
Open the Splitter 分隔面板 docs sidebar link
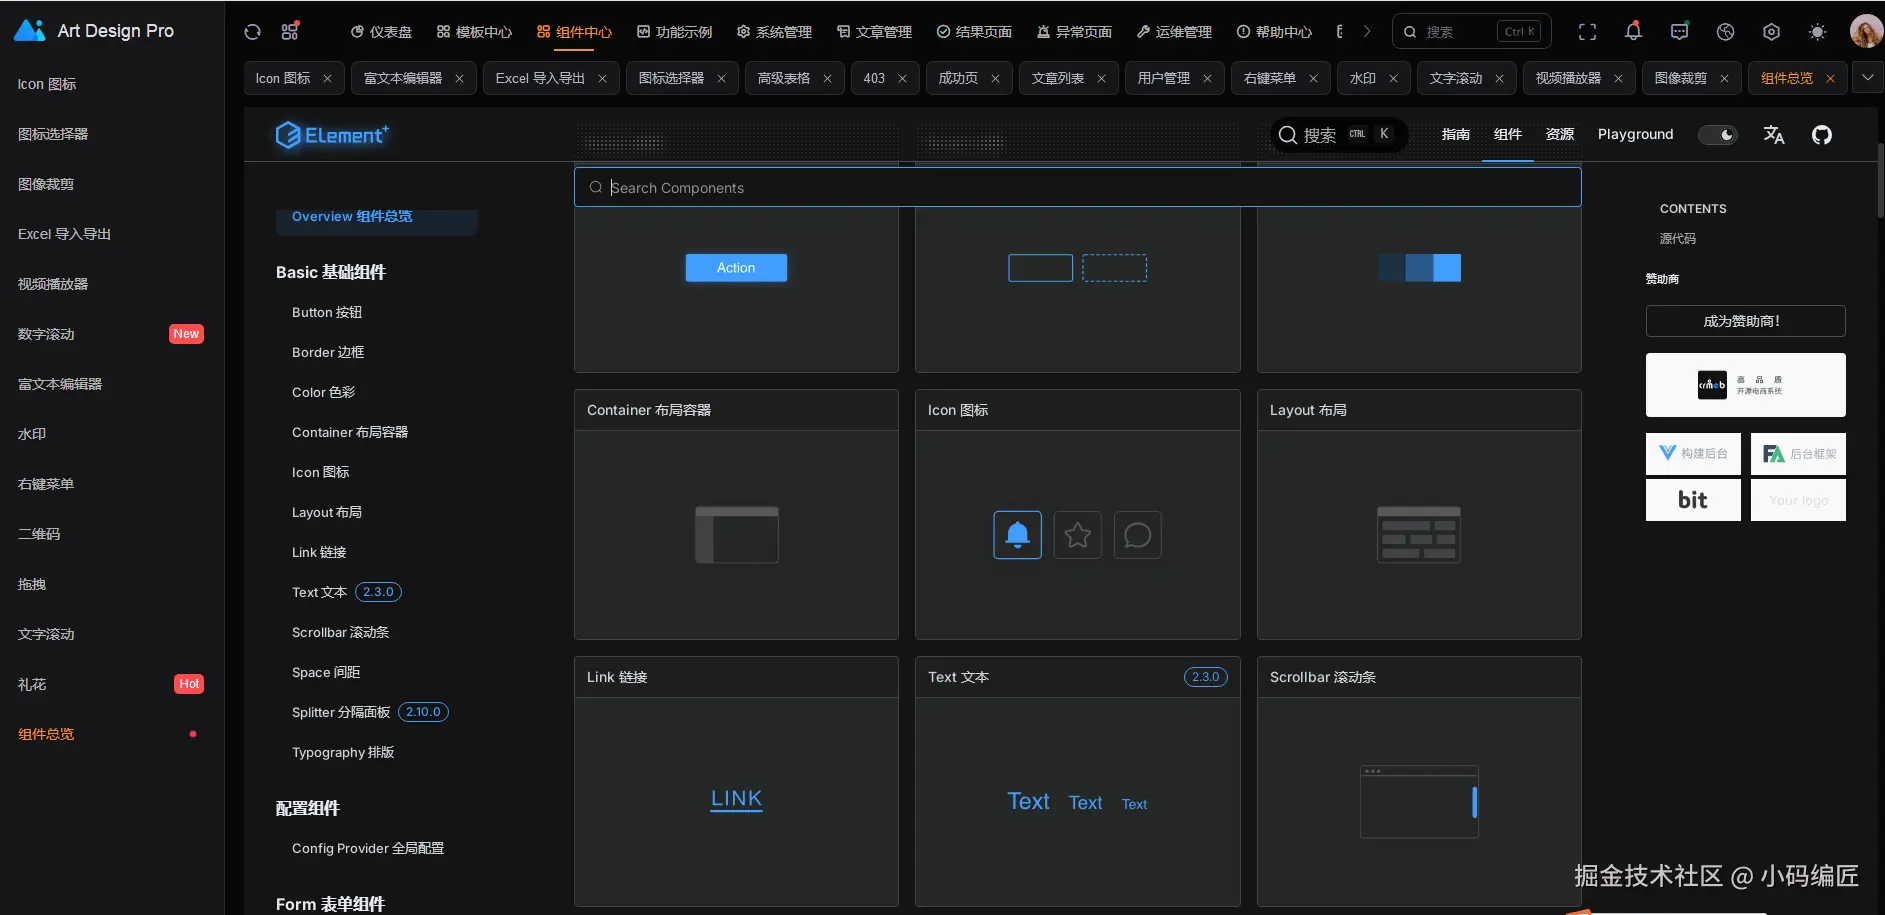pos(341,712)
